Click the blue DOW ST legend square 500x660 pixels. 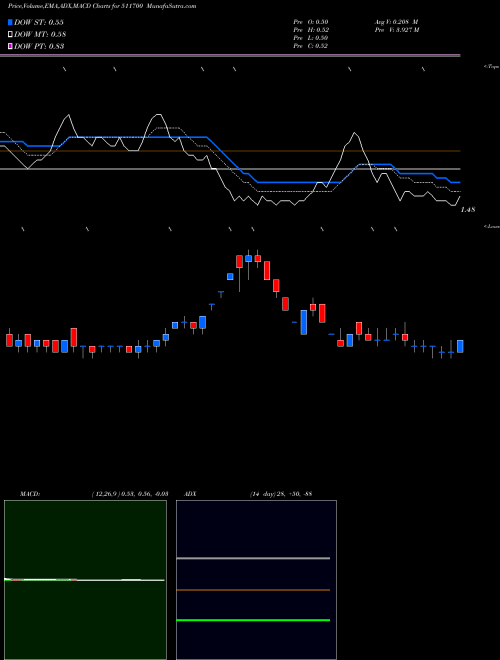pos(10,22)
